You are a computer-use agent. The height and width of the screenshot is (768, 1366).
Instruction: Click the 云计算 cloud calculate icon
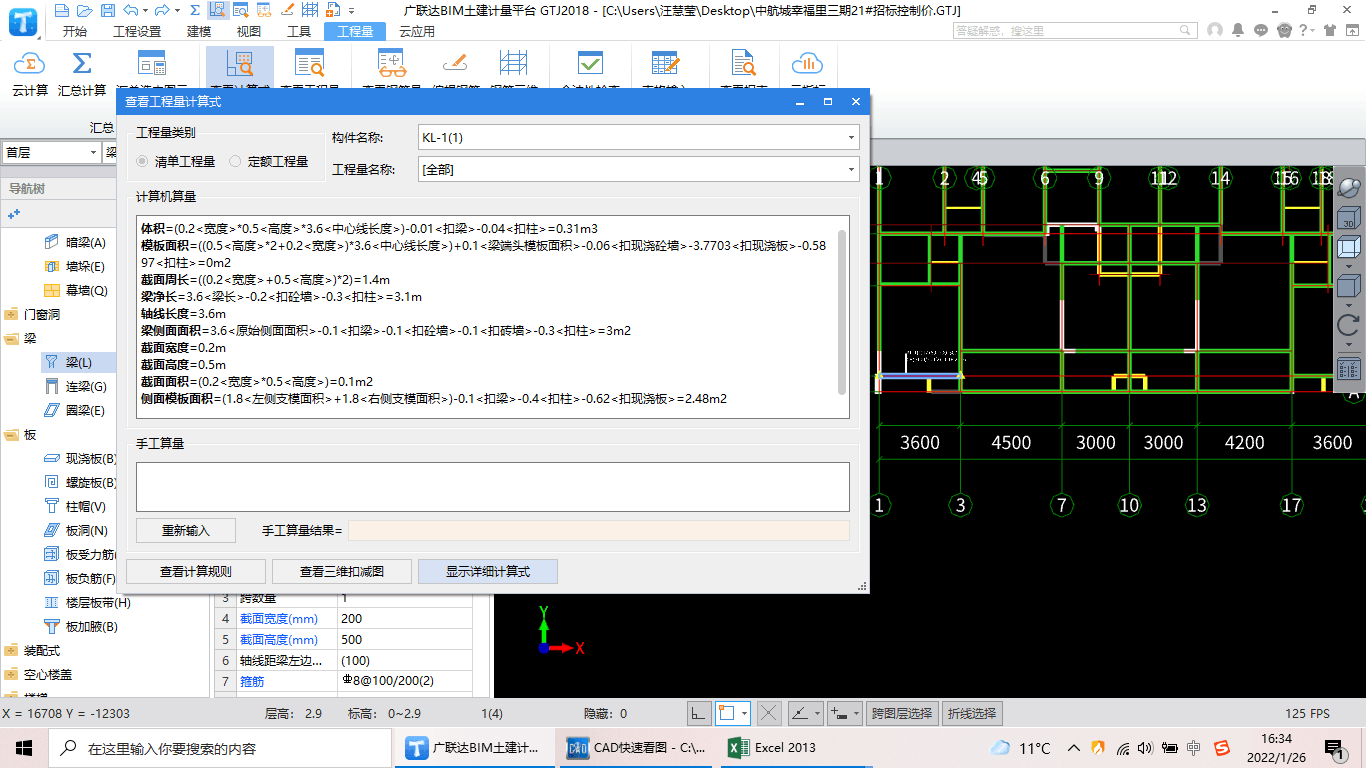tap(30, 64)
